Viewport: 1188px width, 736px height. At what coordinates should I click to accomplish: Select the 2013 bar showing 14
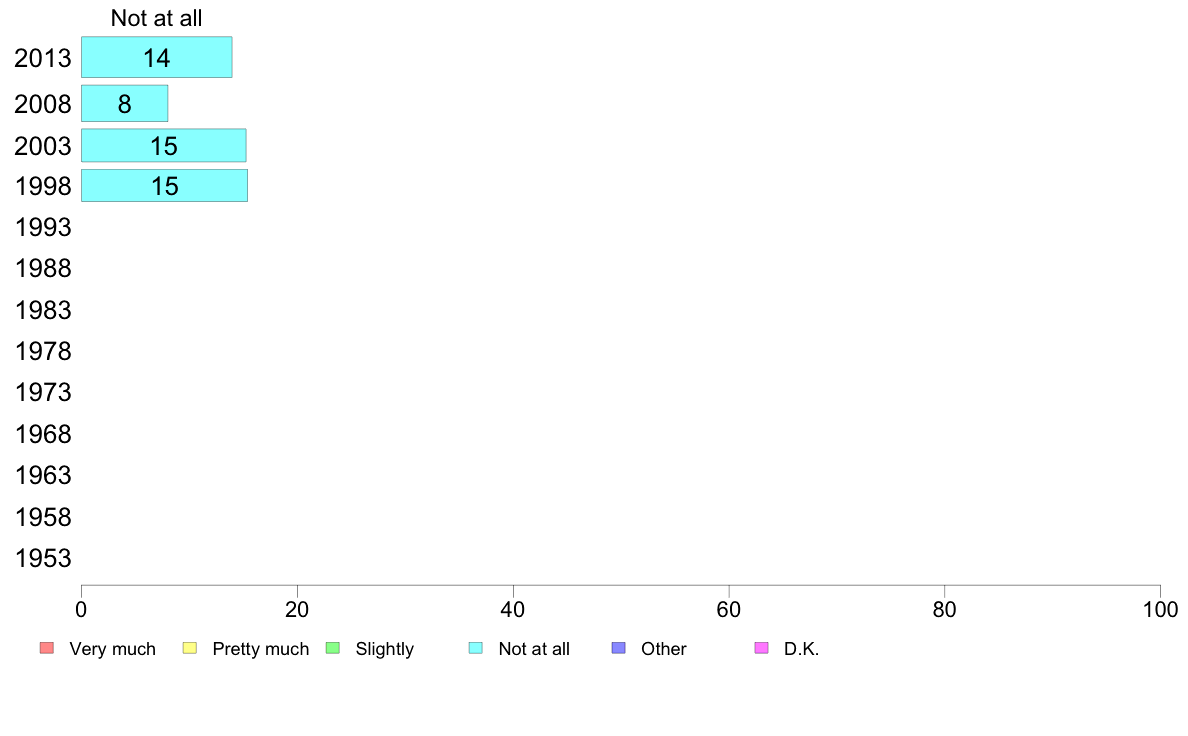click(157, 57)
